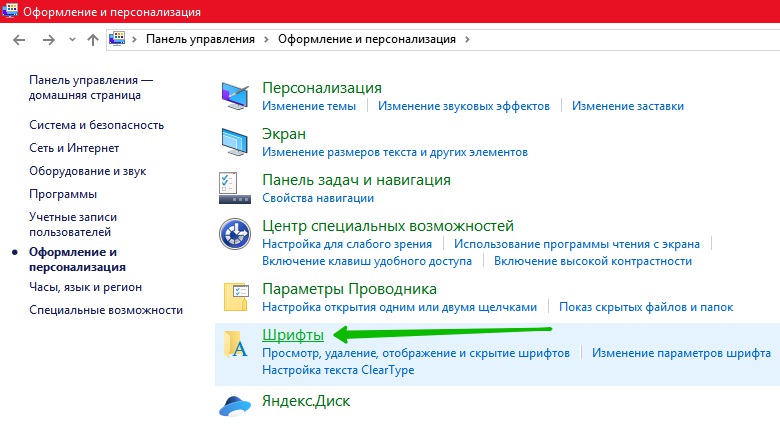Click Изменение размеров текста и других элементов
Image resolution: width=780 pixels, height=436 pixels.
[395, 152]
